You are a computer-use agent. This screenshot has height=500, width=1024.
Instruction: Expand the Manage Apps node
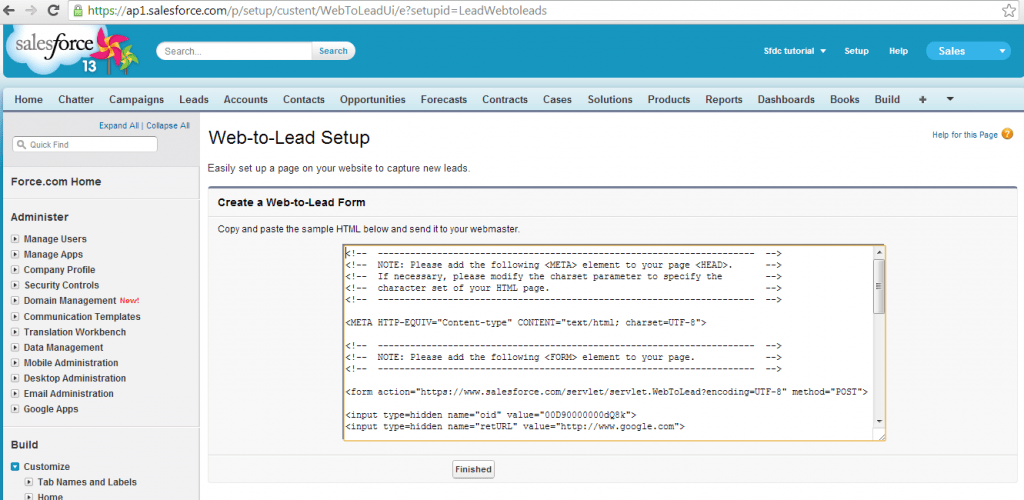tap(15, 255)
